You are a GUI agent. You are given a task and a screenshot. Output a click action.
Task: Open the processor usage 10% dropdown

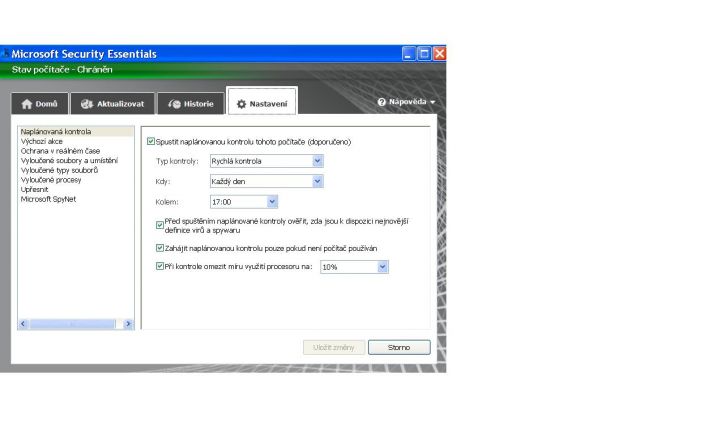click(355, 267)
